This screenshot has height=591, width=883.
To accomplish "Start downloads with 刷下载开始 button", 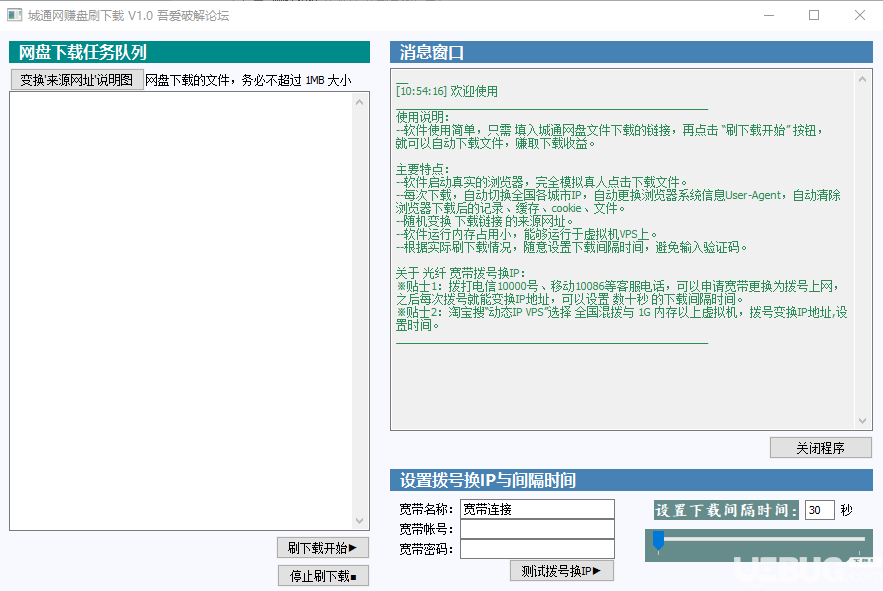I will (x=323, y=548).
